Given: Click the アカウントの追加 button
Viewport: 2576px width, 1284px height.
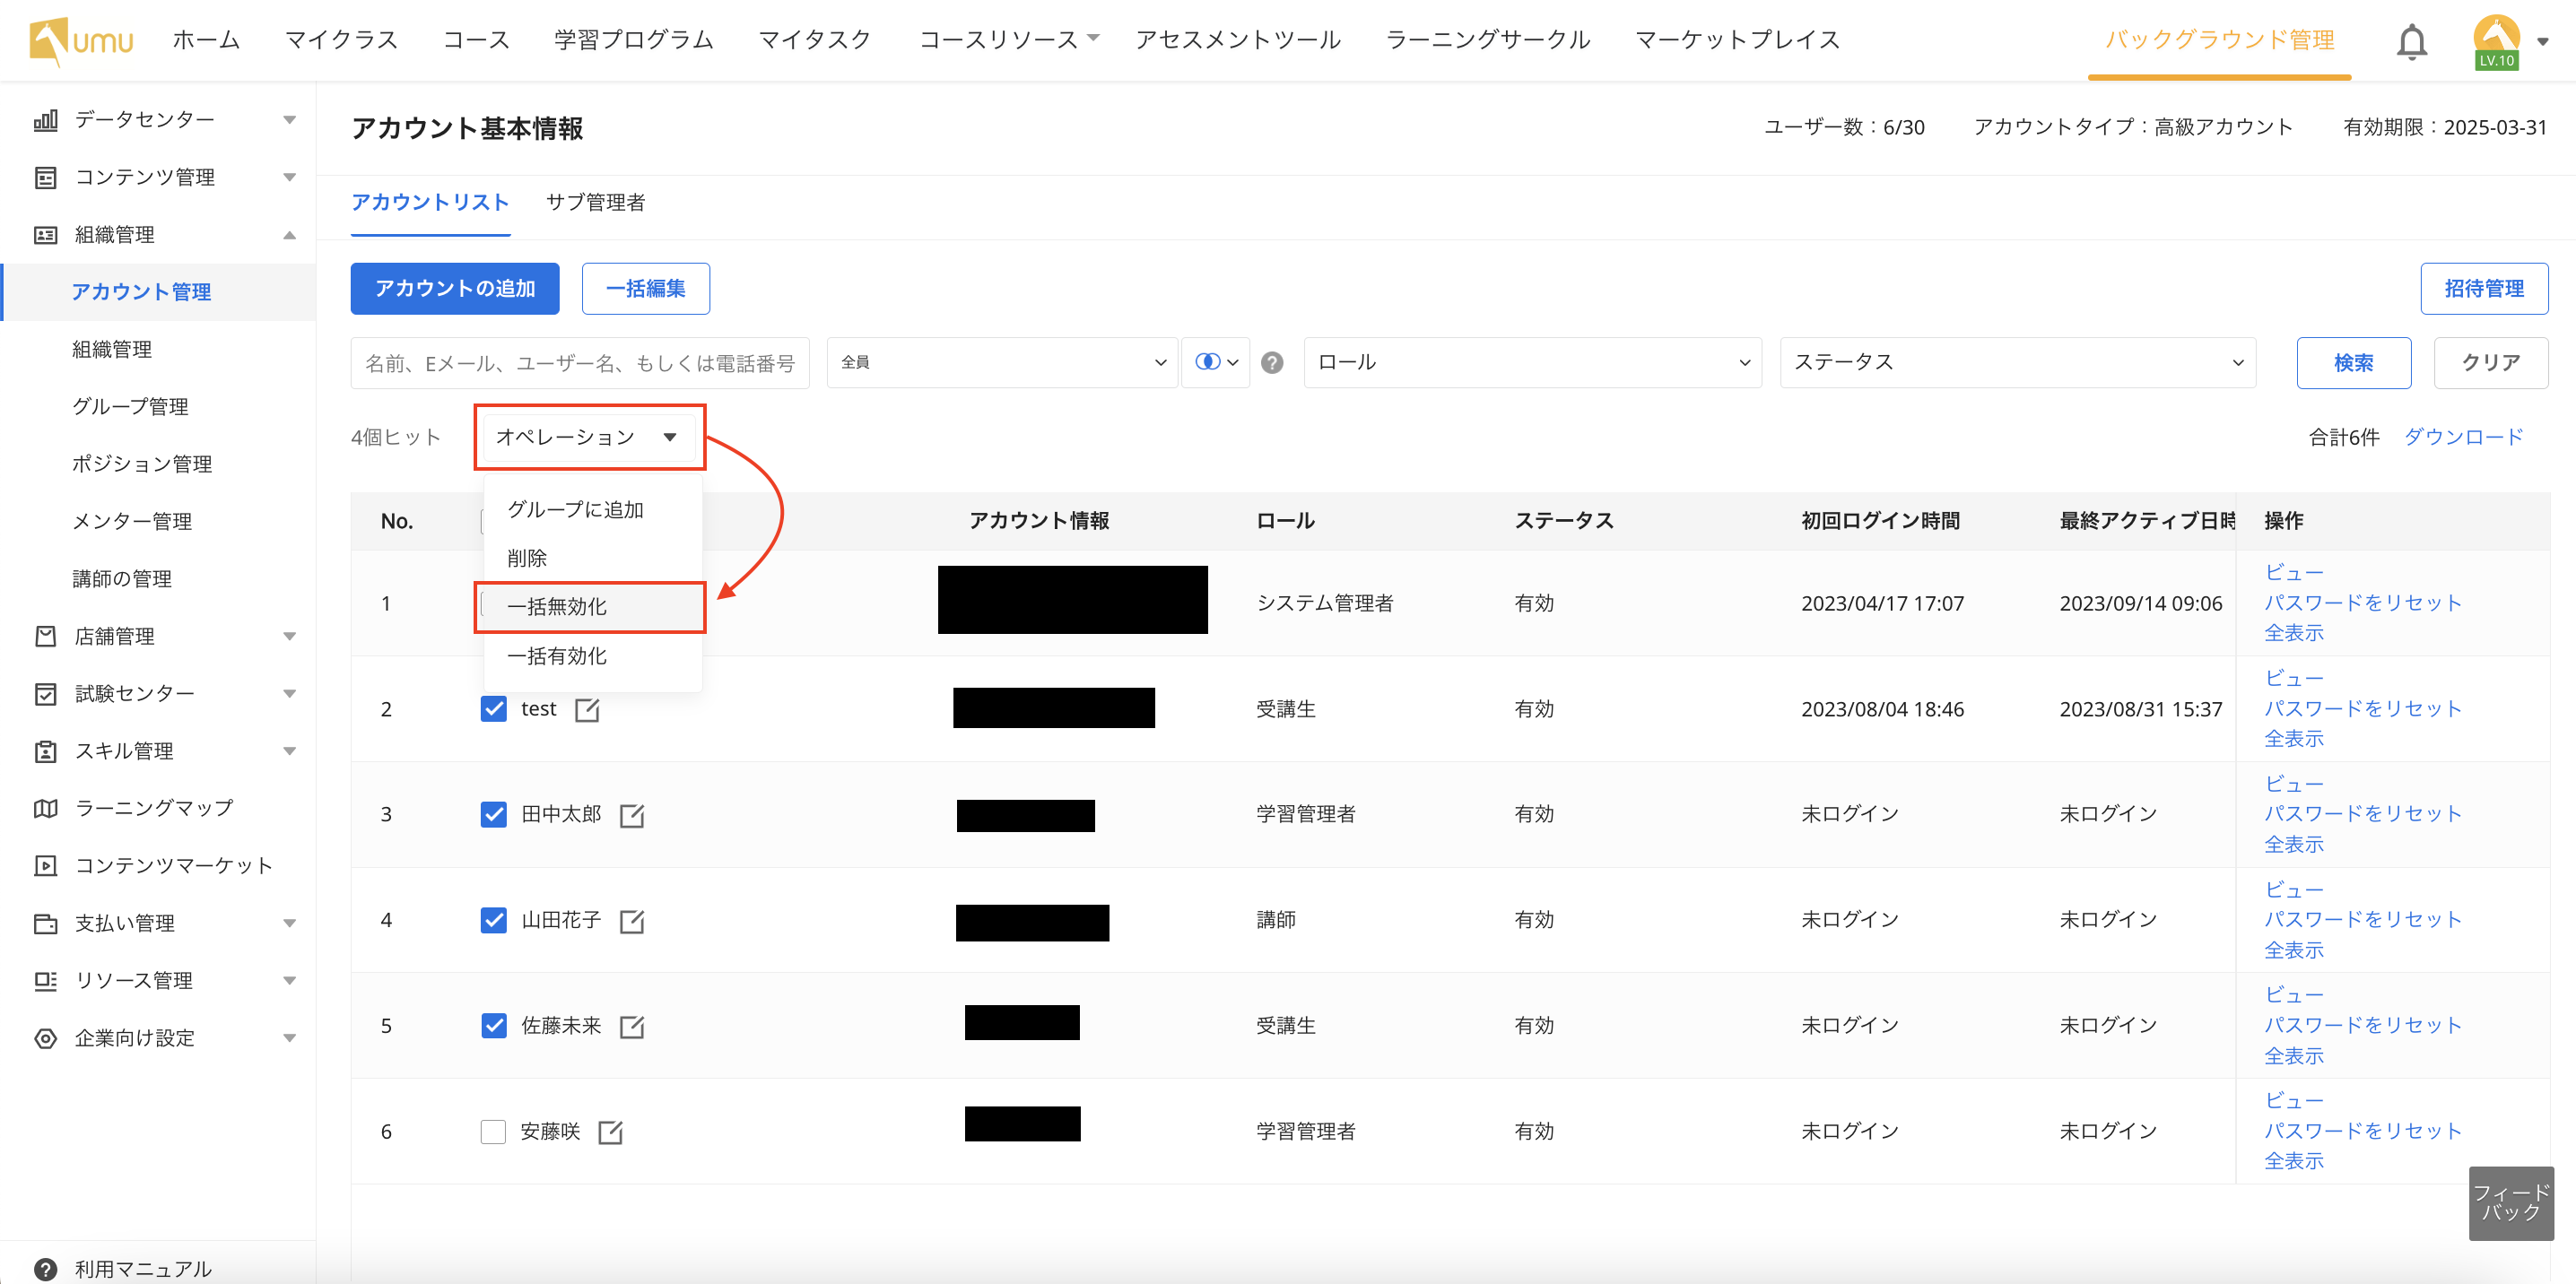Looking at the screenshot, I should coord(454,289).
